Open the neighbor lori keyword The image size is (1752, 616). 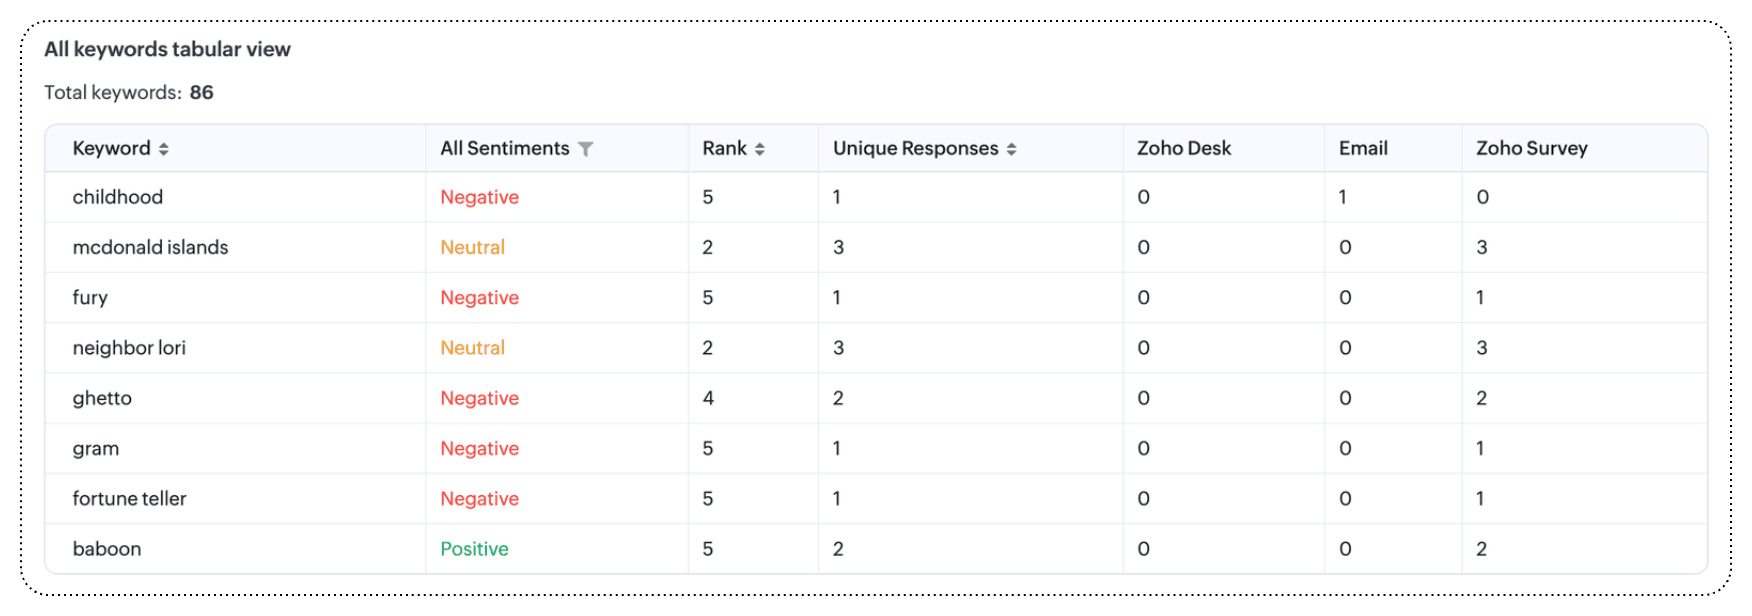tap(129, 348)
